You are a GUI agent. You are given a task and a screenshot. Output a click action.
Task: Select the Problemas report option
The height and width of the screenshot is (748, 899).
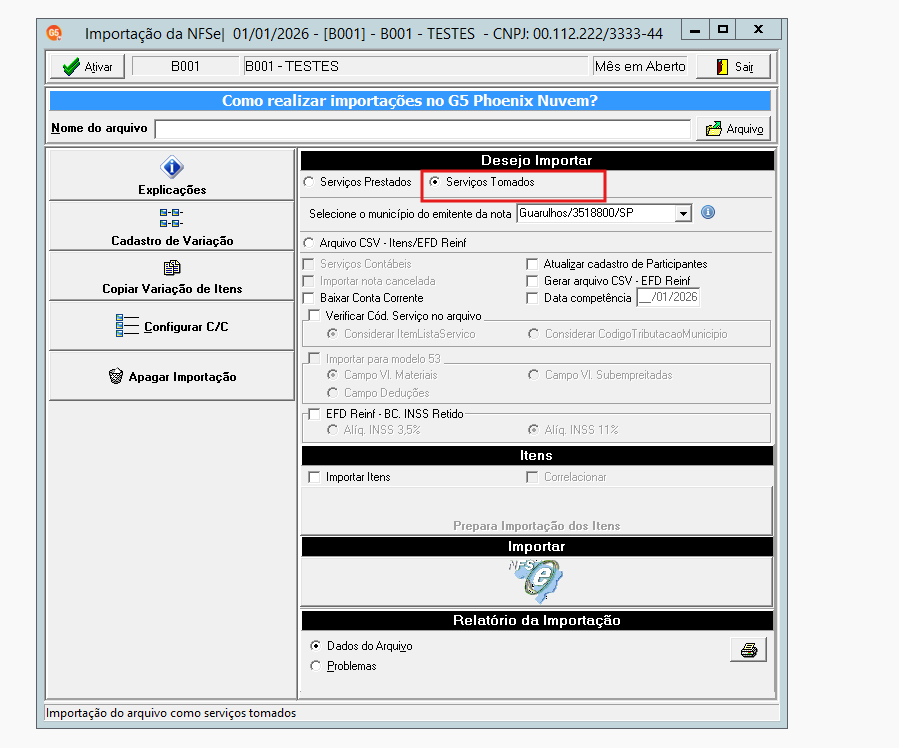tap(315, 665)
